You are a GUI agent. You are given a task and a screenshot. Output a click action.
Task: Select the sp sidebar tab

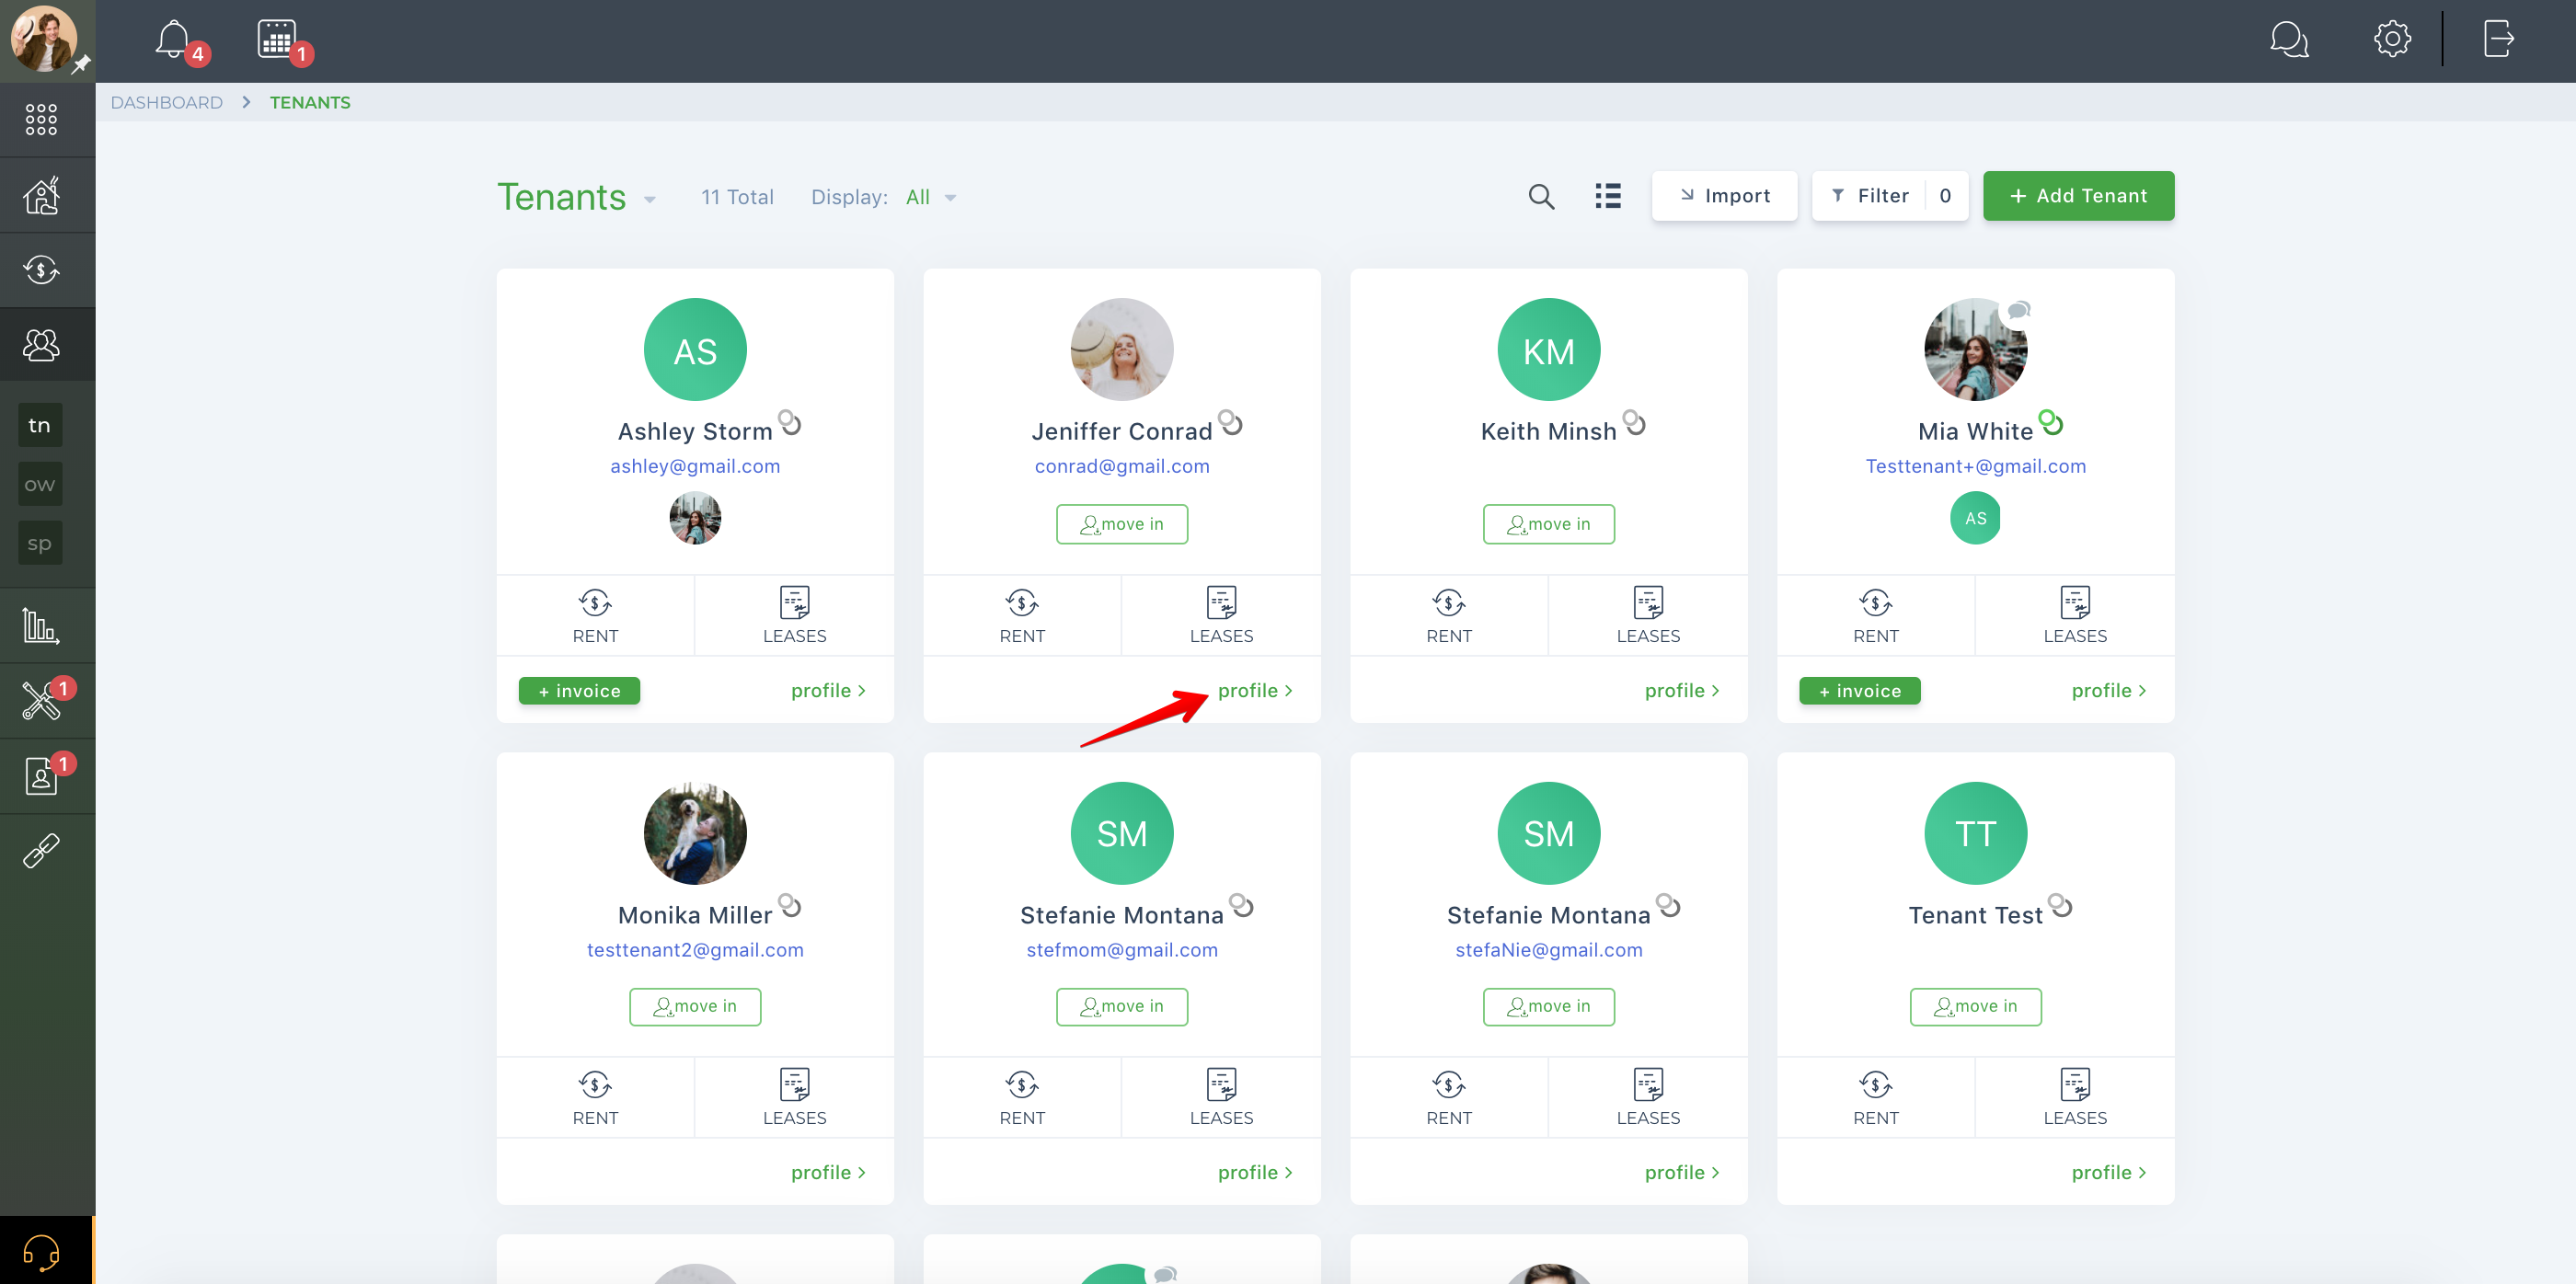[40, 543]
